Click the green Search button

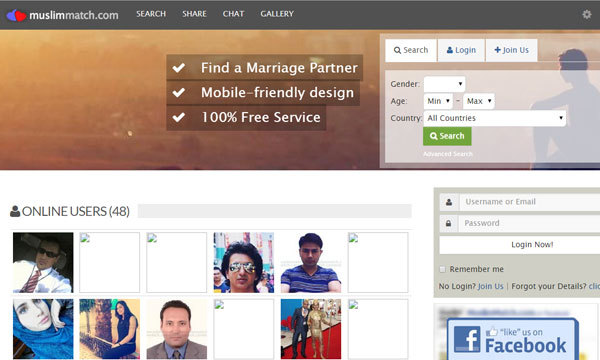(x=447, y=136)
